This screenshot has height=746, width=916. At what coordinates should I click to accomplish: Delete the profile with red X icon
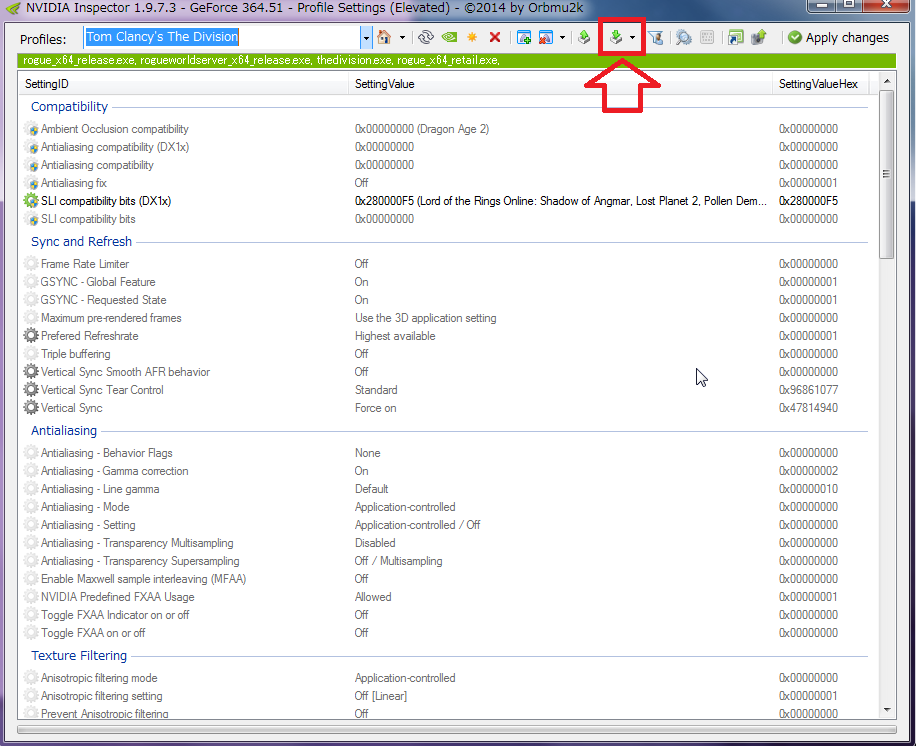[495, 38]
